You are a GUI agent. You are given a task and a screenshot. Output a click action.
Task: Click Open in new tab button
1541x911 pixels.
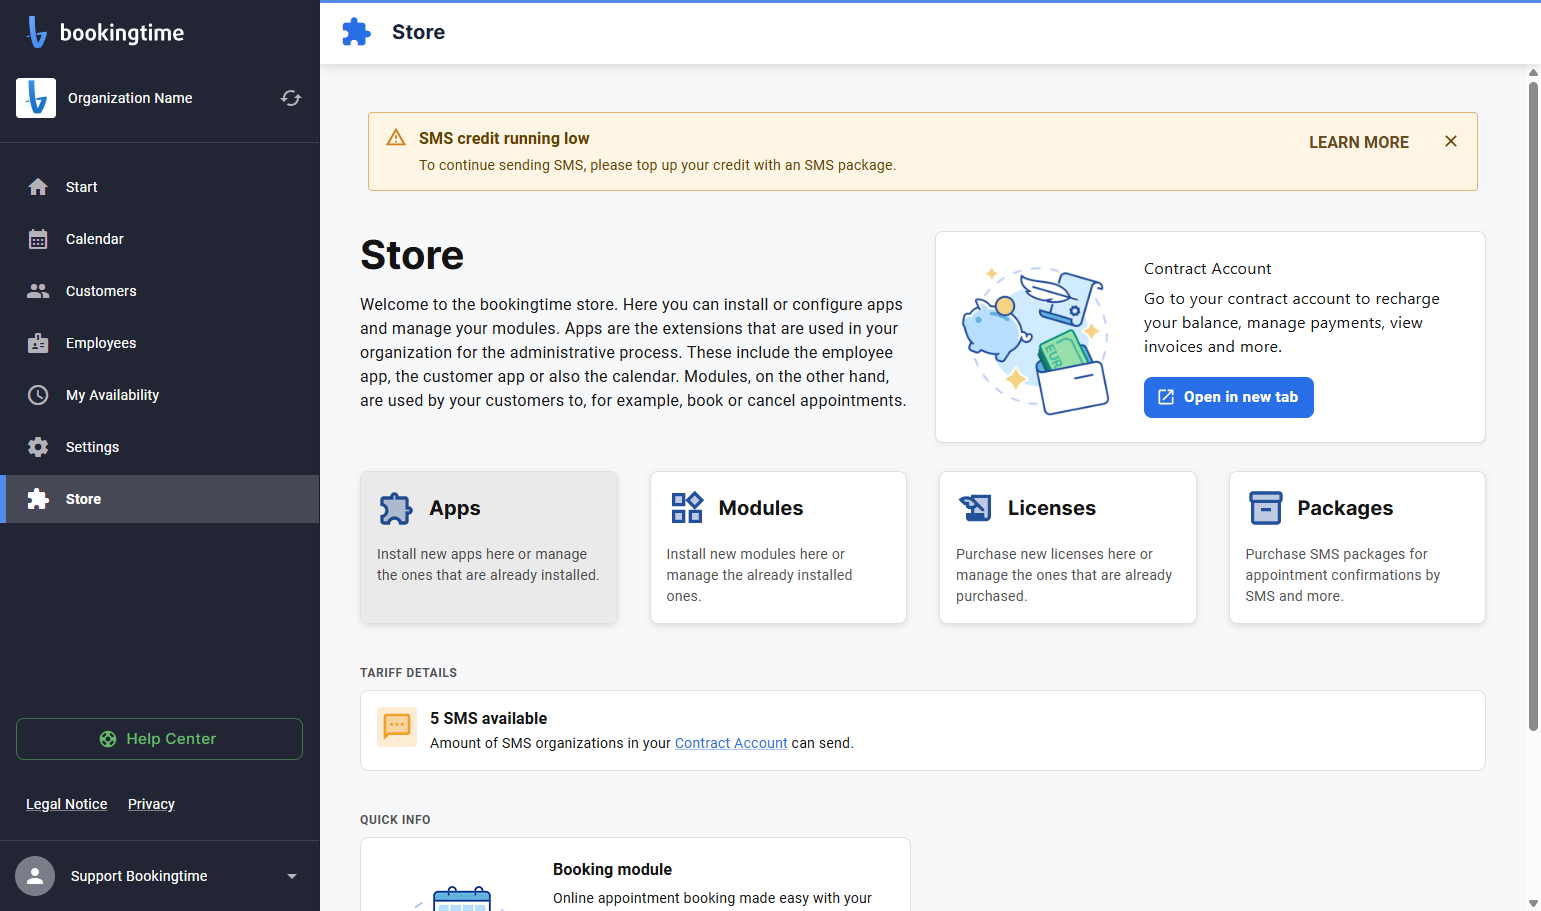(1229, 397)
